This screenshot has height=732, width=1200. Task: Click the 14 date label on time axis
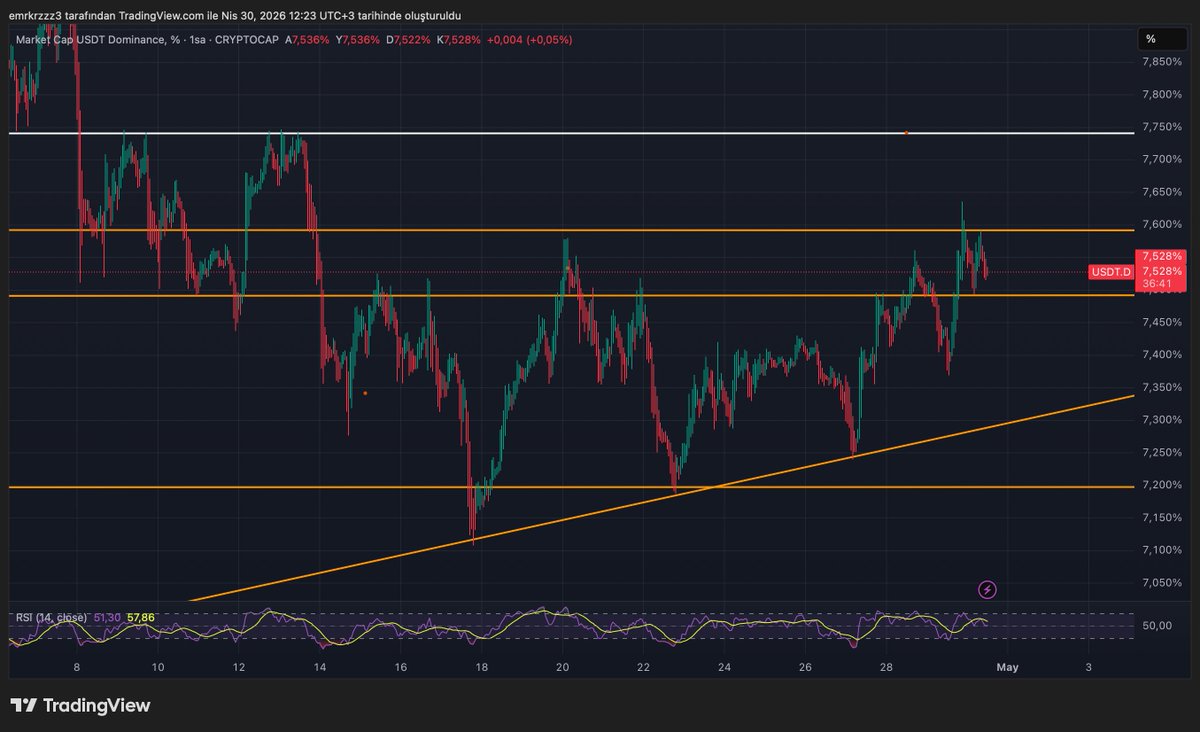319,667
